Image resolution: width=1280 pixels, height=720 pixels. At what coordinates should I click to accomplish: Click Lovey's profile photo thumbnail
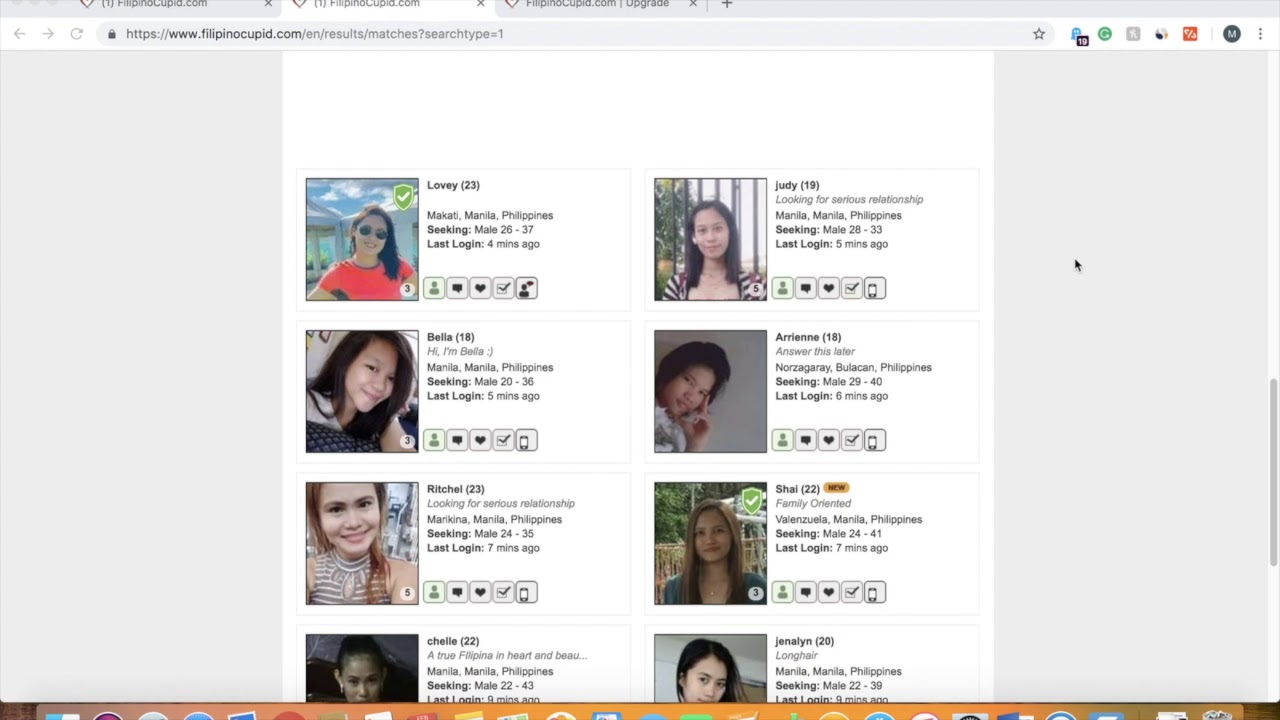(x=362, y=239)
